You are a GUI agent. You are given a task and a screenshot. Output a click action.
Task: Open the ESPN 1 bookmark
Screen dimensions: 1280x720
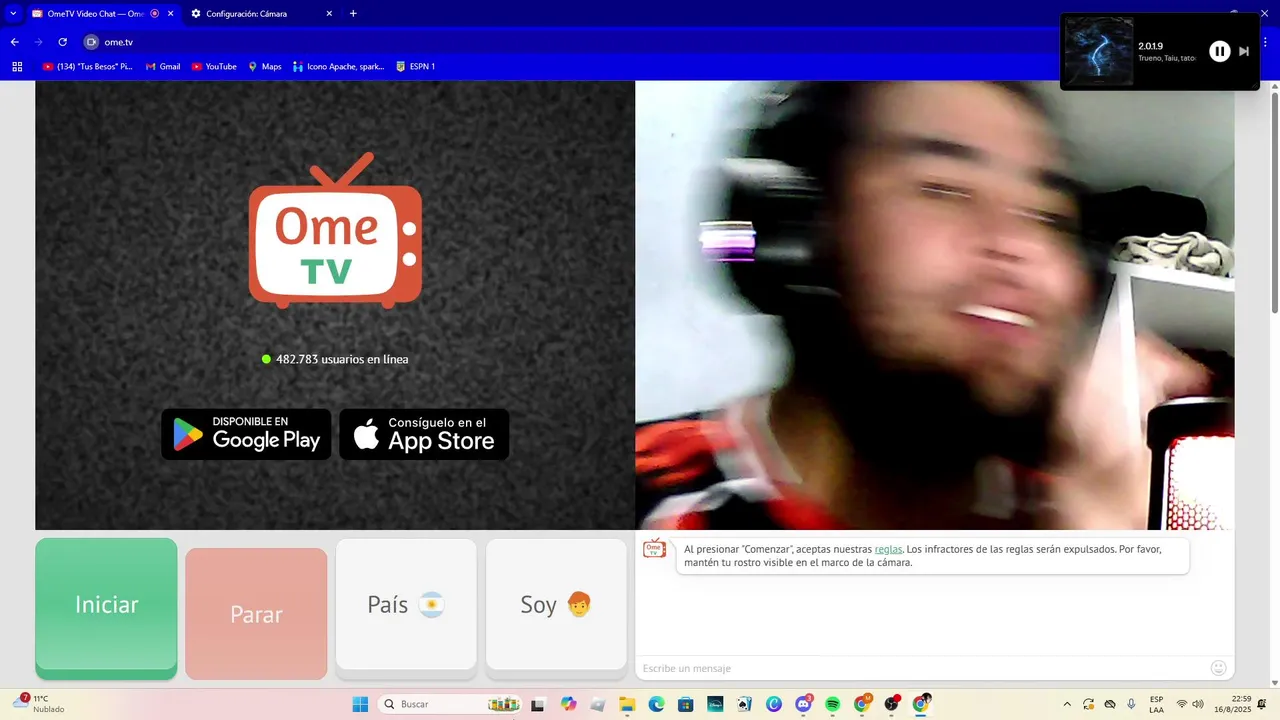[x=415, y=66]
